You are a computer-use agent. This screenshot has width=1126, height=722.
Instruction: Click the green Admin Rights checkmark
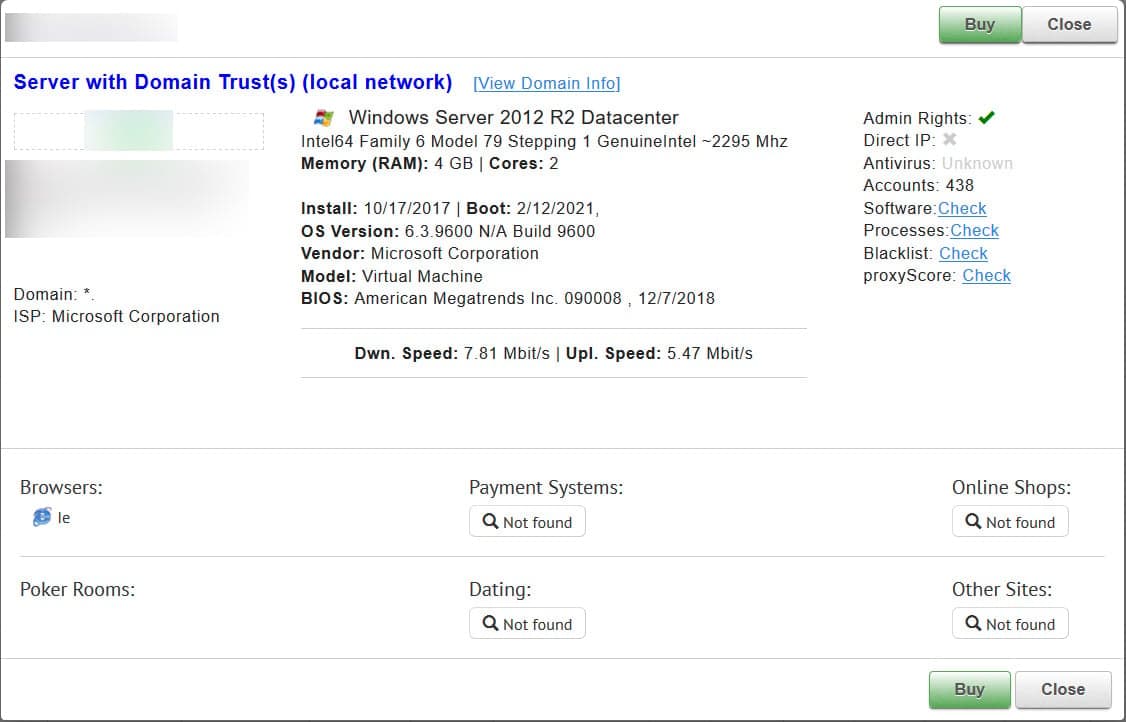pos(986,118)
